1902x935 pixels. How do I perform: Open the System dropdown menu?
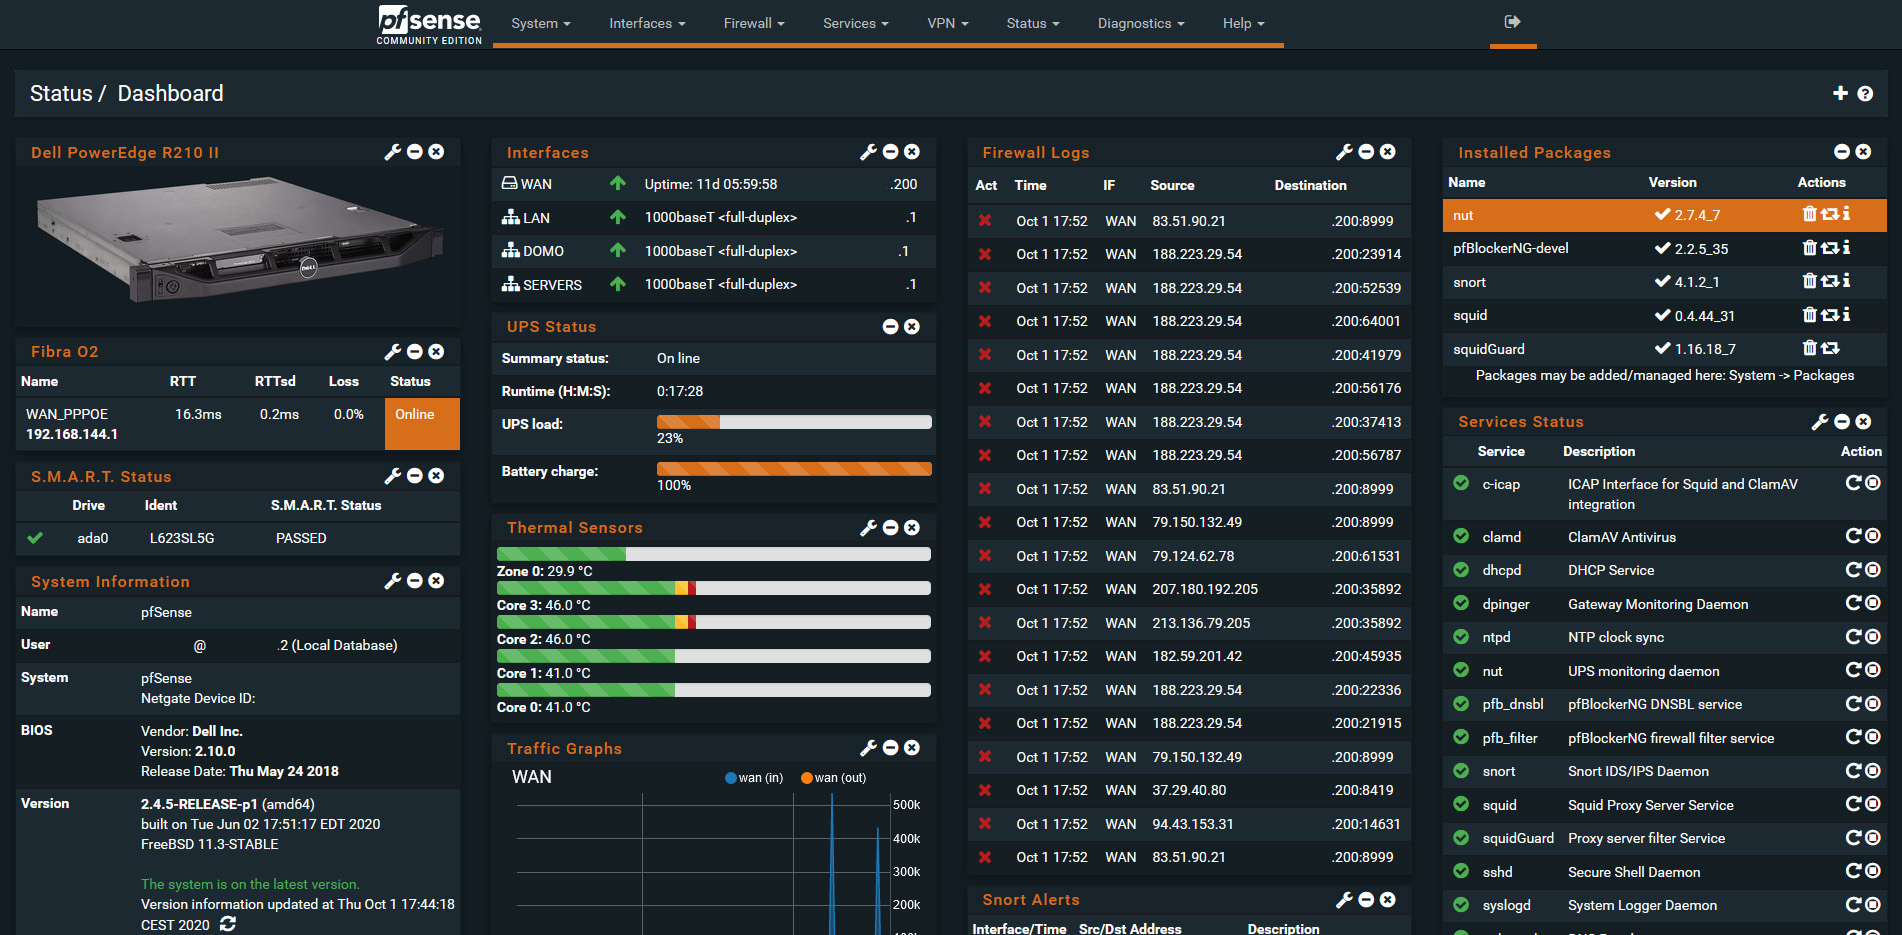tap(539, 22)
